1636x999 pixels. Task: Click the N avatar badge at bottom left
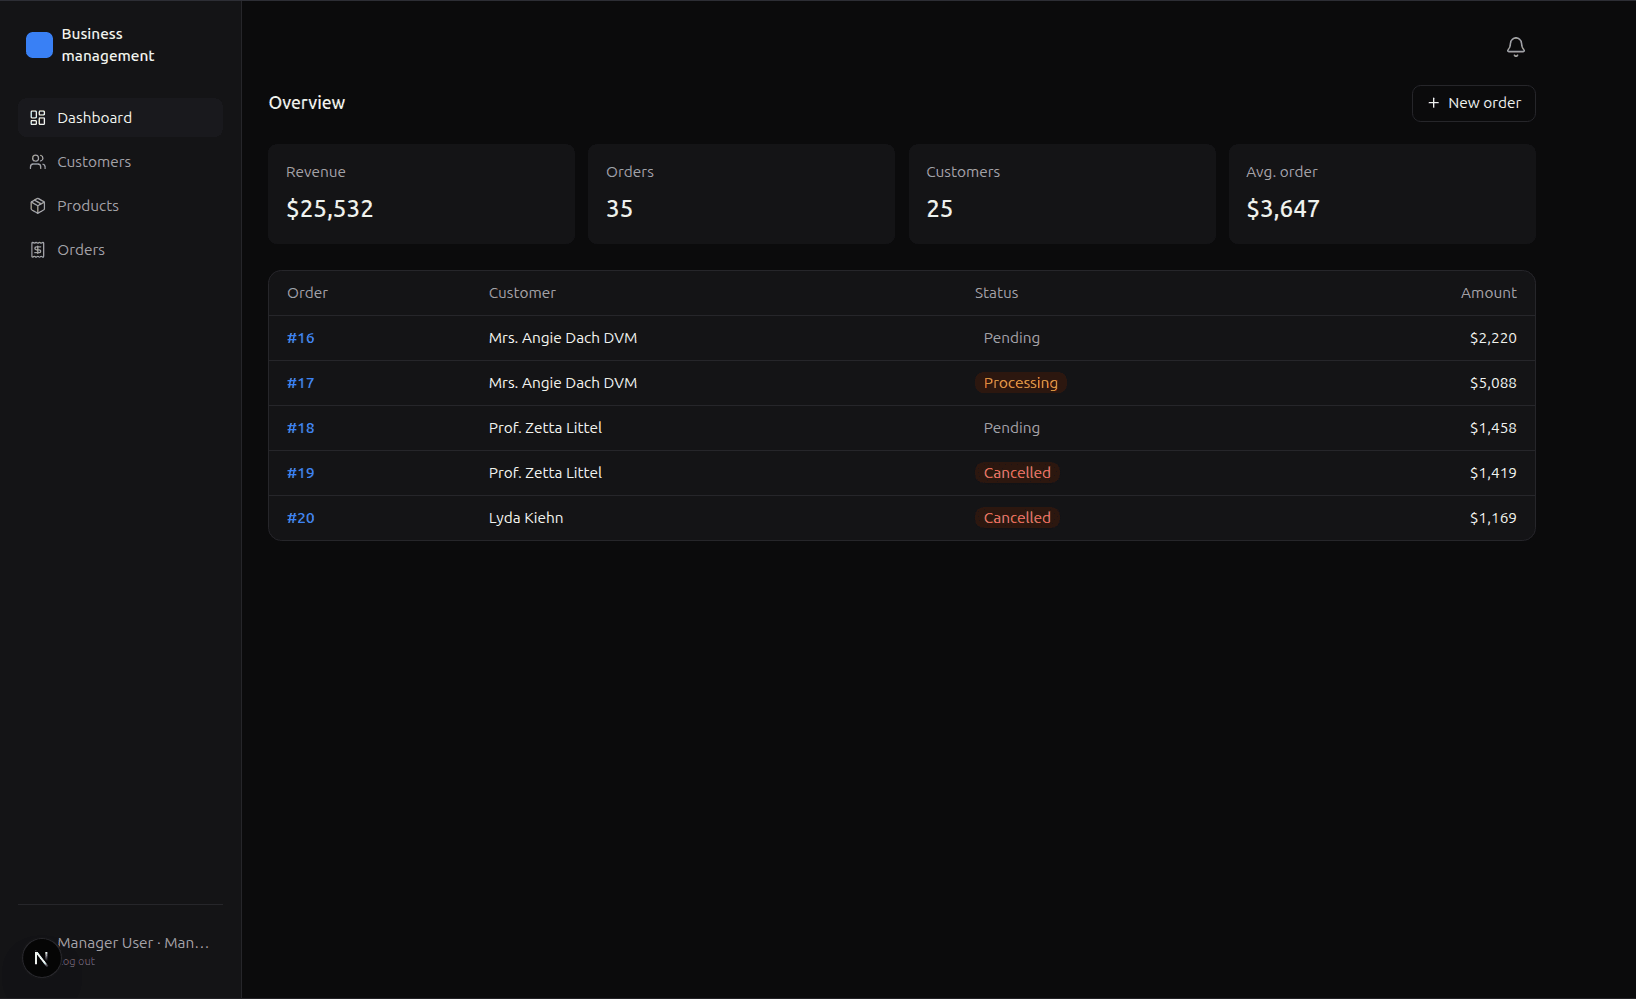41,958
